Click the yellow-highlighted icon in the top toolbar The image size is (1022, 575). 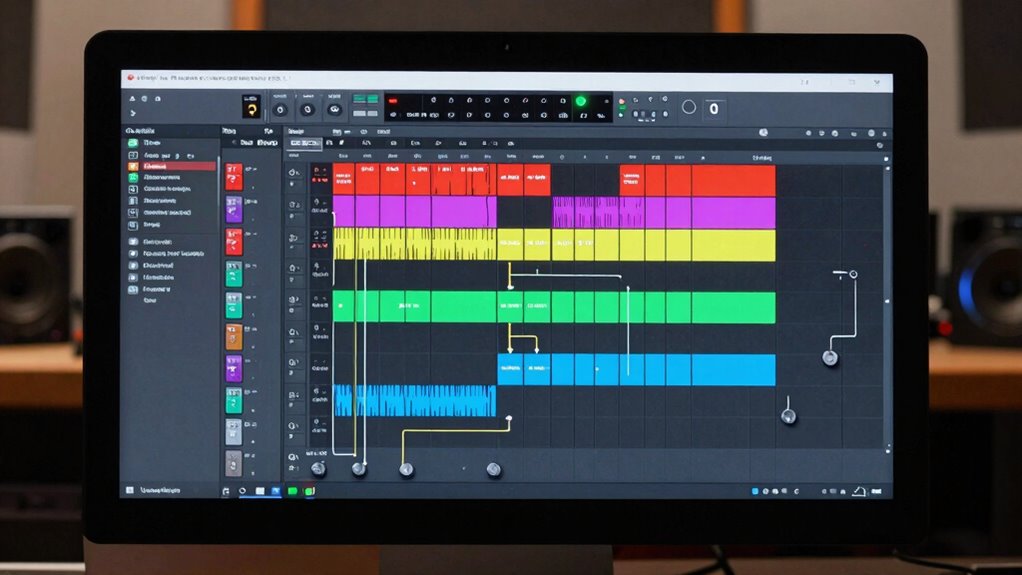coord(251,108)
